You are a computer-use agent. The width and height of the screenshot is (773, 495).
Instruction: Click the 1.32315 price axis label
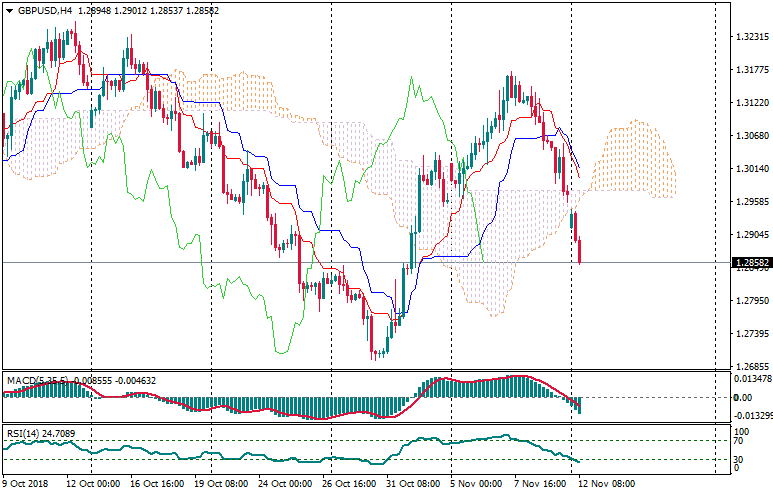pyautogui.click(x=750, y=37)
